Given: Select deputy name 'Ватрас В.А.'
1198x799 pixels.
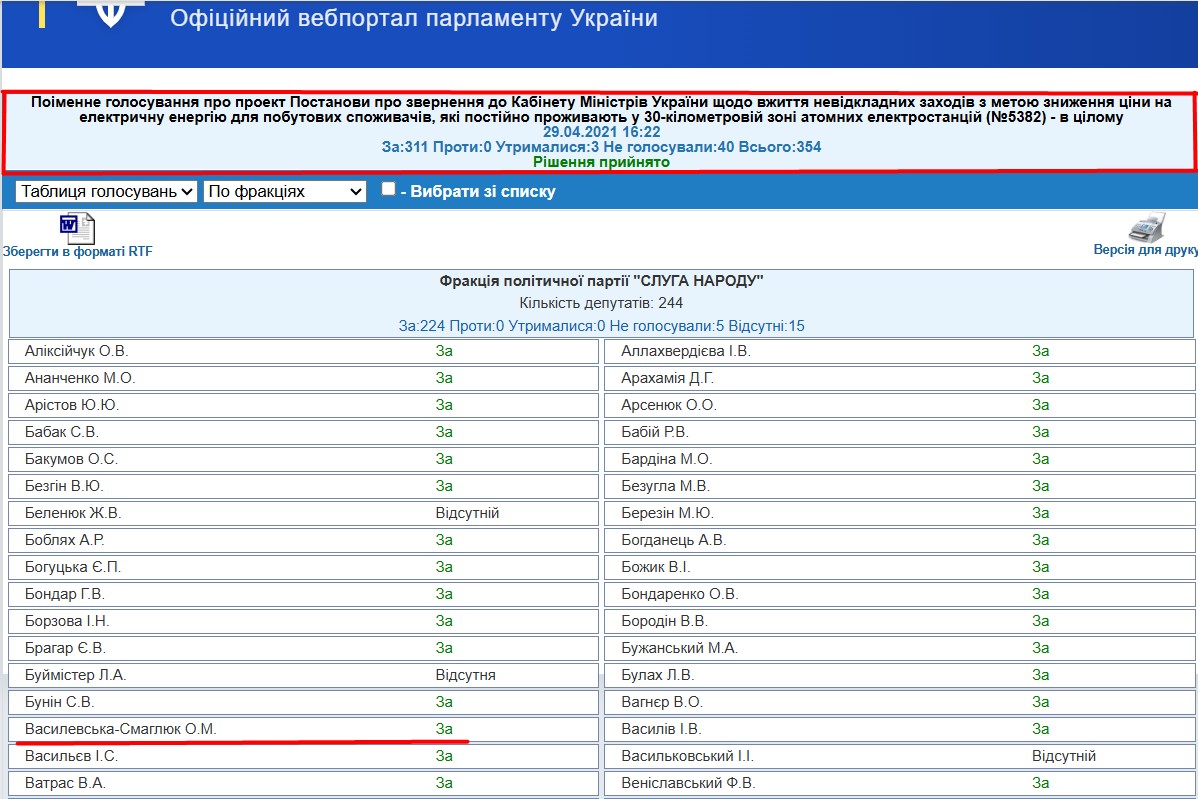Looking at the screenshot, I should (x=66, y=783).
